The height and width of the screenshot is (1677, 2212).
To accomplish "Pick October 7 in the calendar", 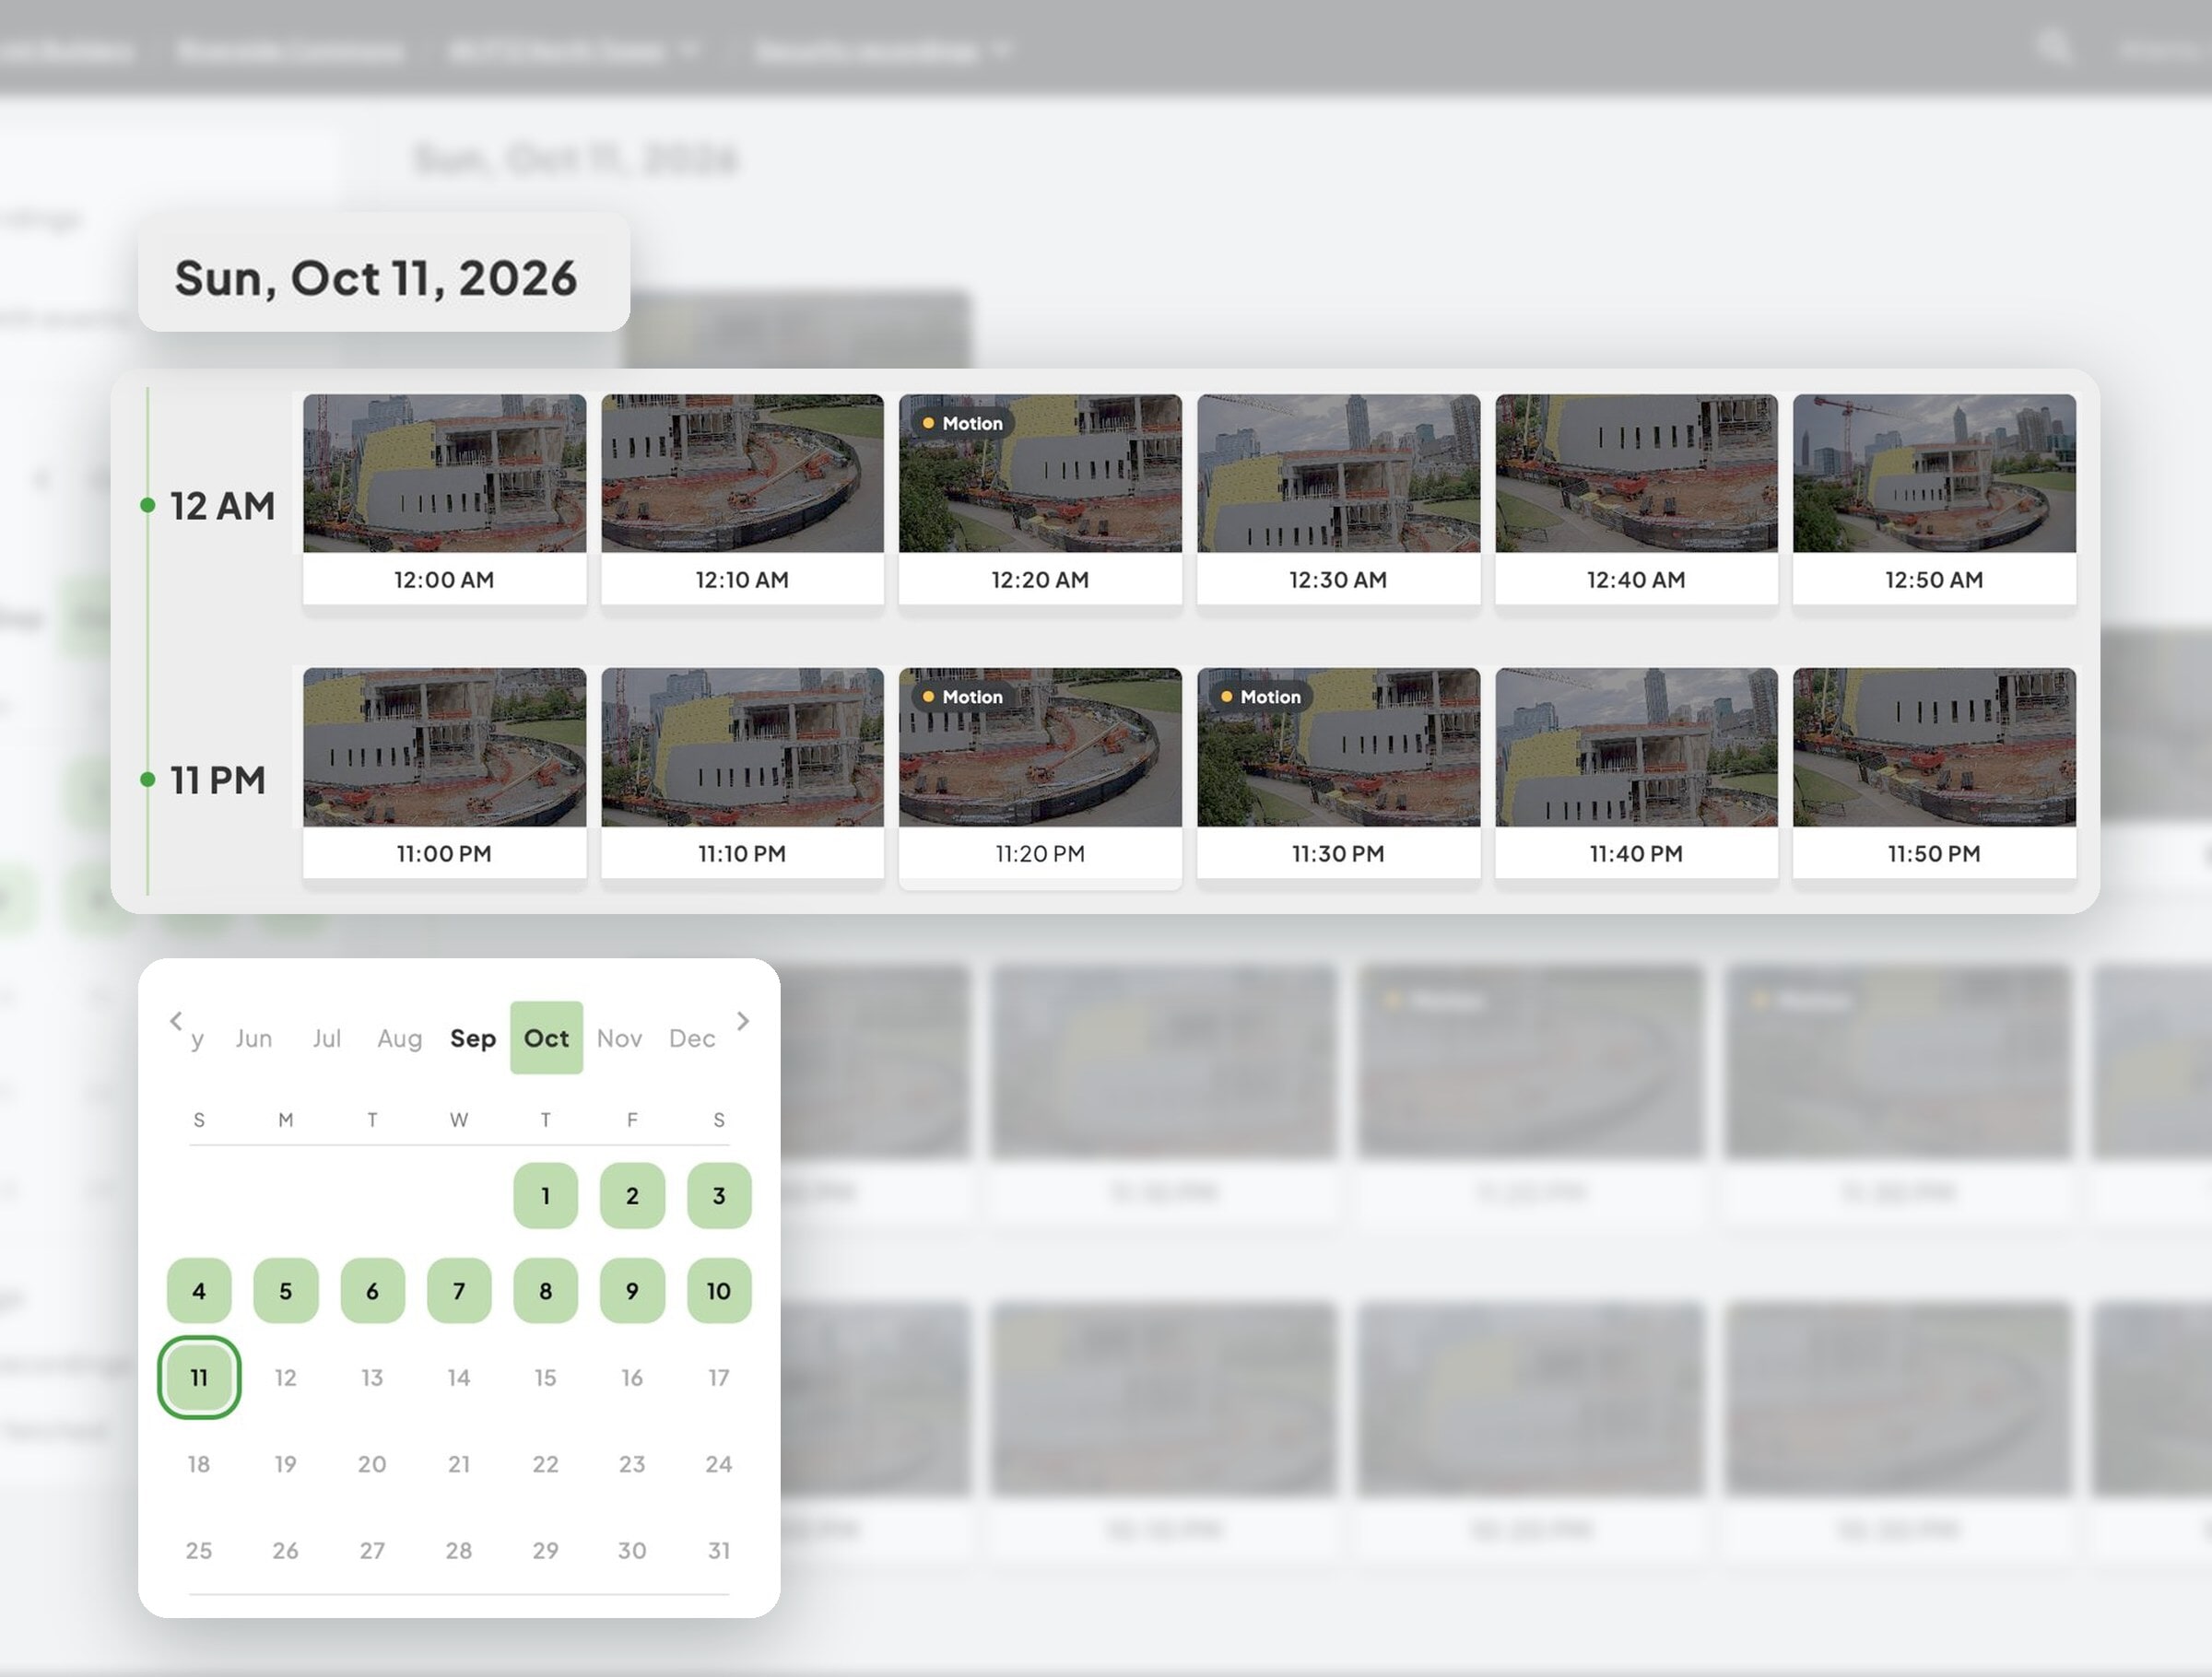I will tap(459, 1291).
